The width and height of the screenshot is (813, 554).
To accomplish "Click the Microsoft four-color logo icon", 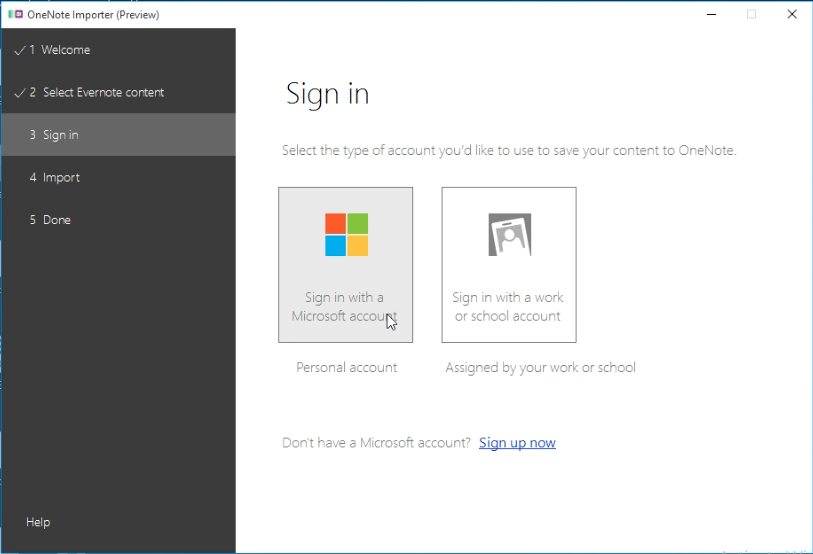I will (346, 234).
